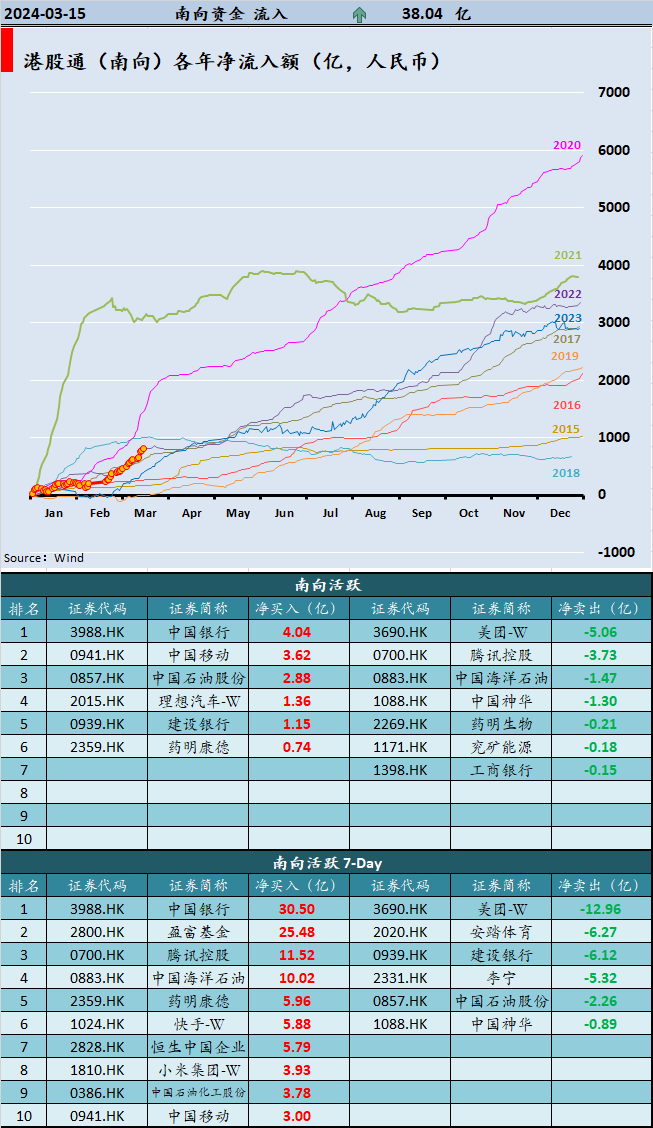Select the 快手-W cell
Image resolution: width=653 pixels, height=1128 pixels.
click(198, 1024)
